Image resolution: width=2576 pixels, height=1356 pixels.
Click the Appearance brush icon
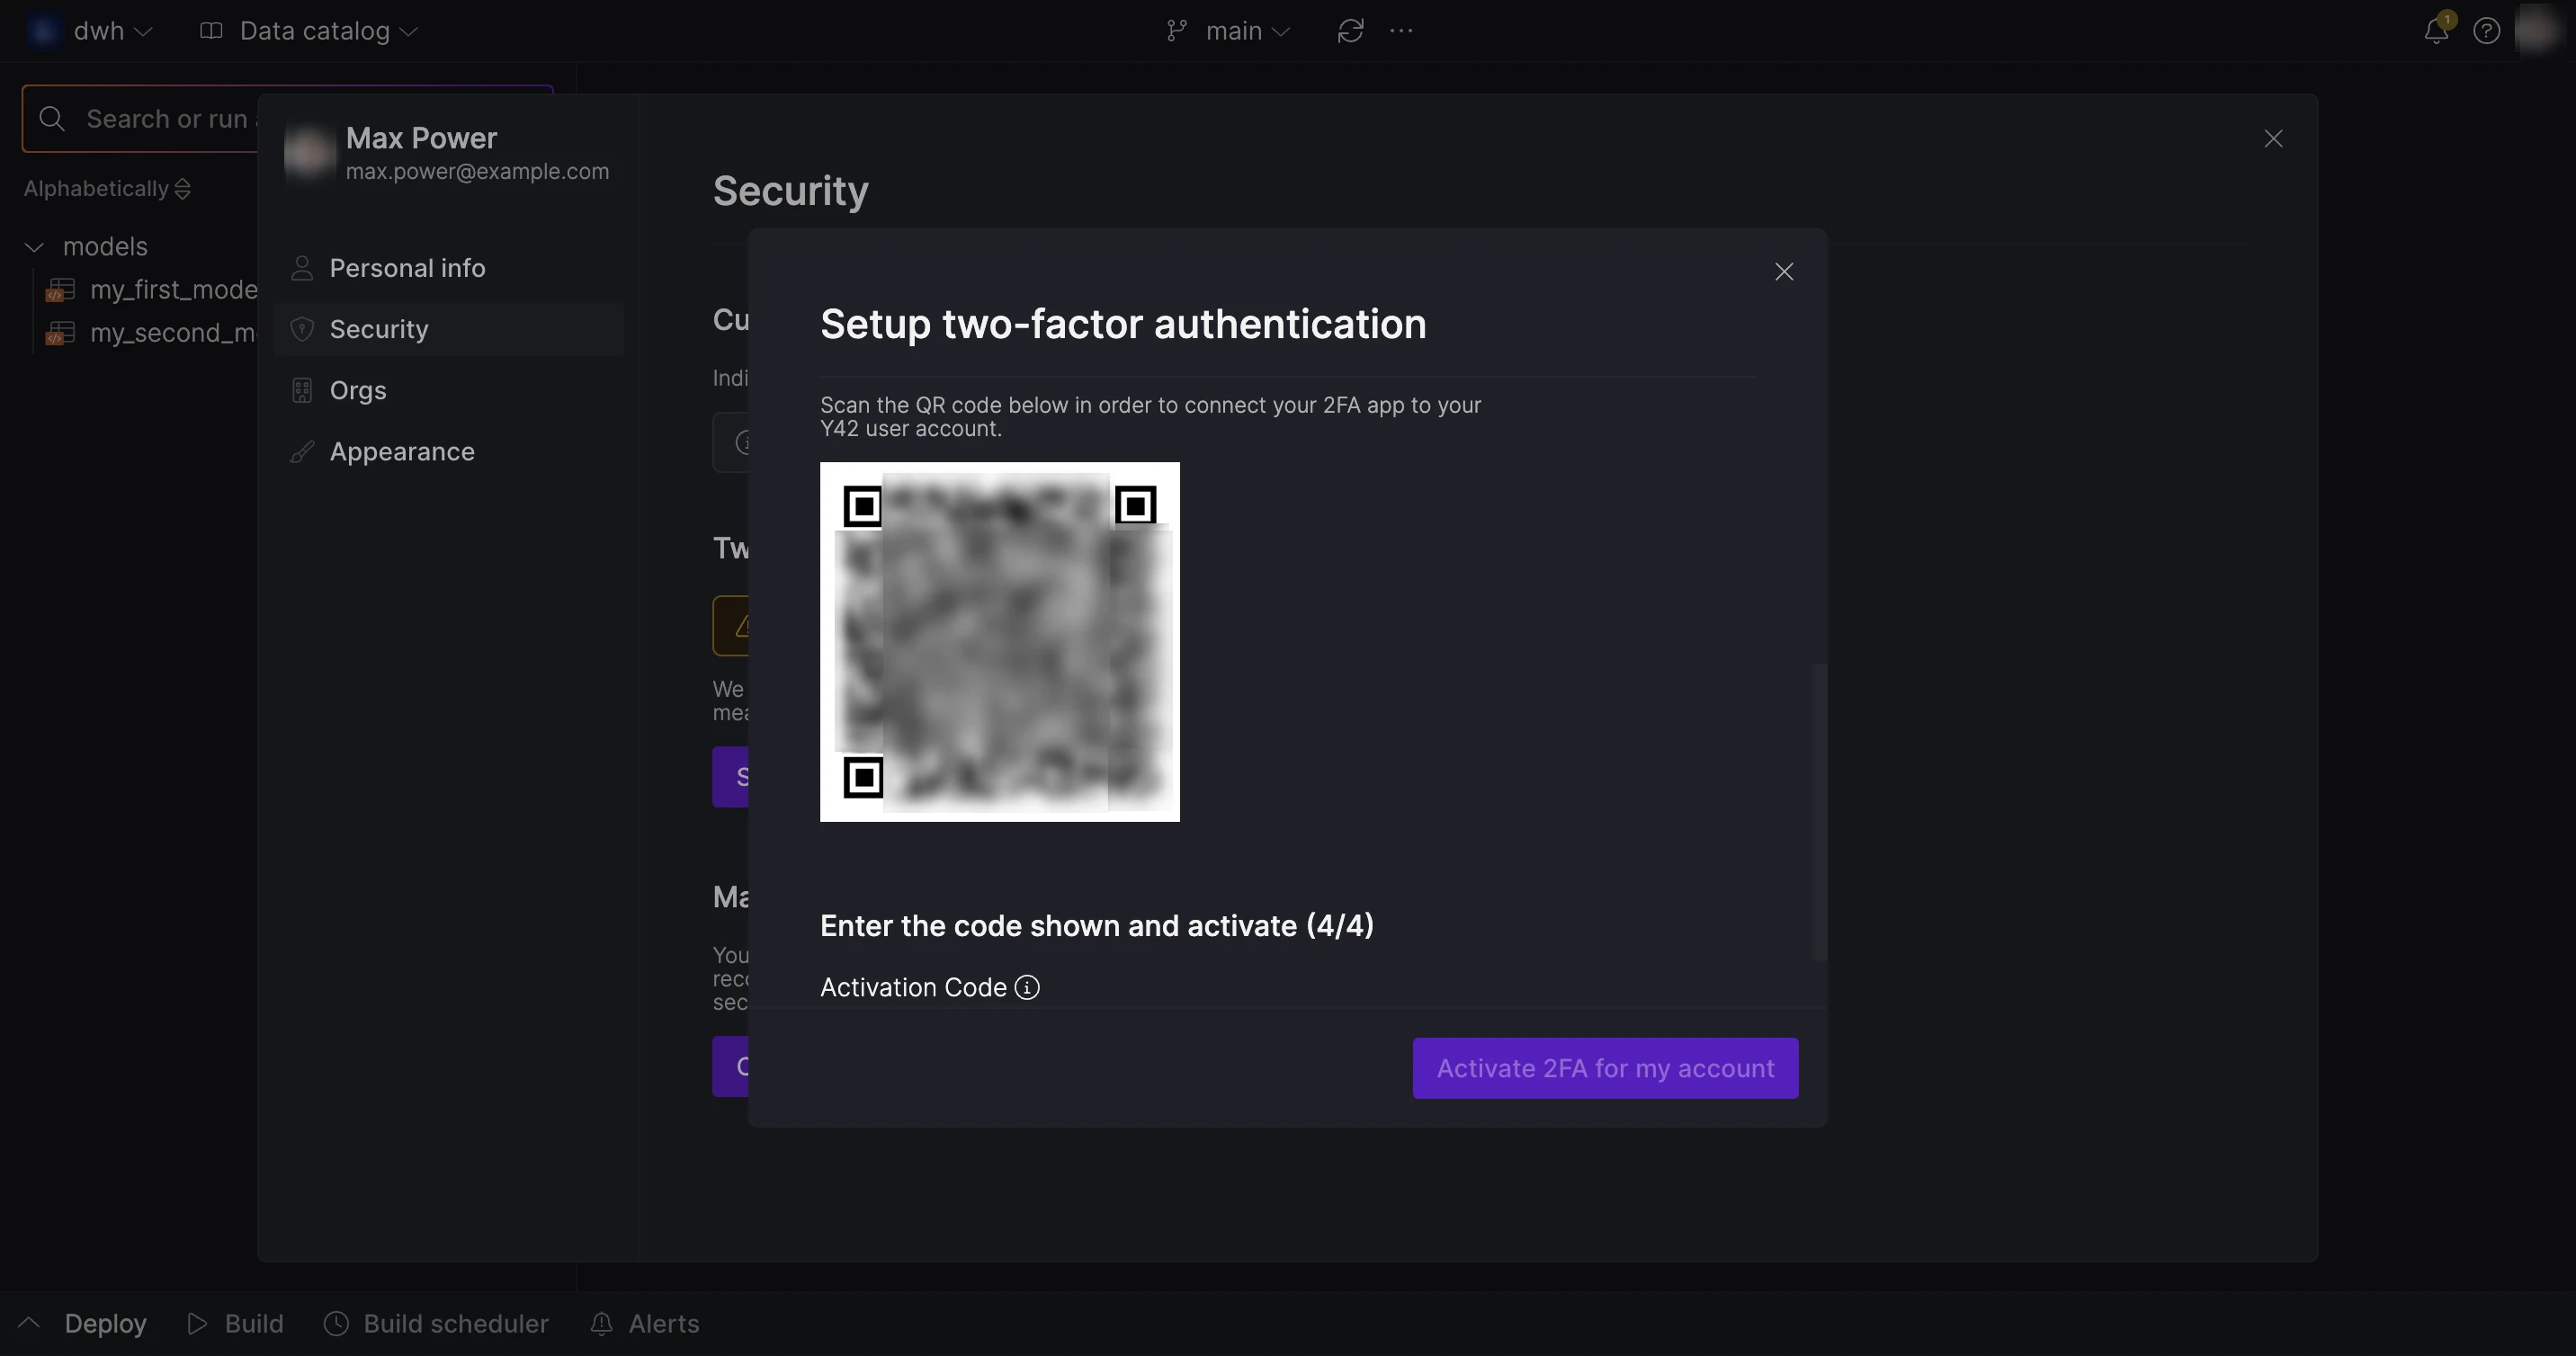pos(301,452)
